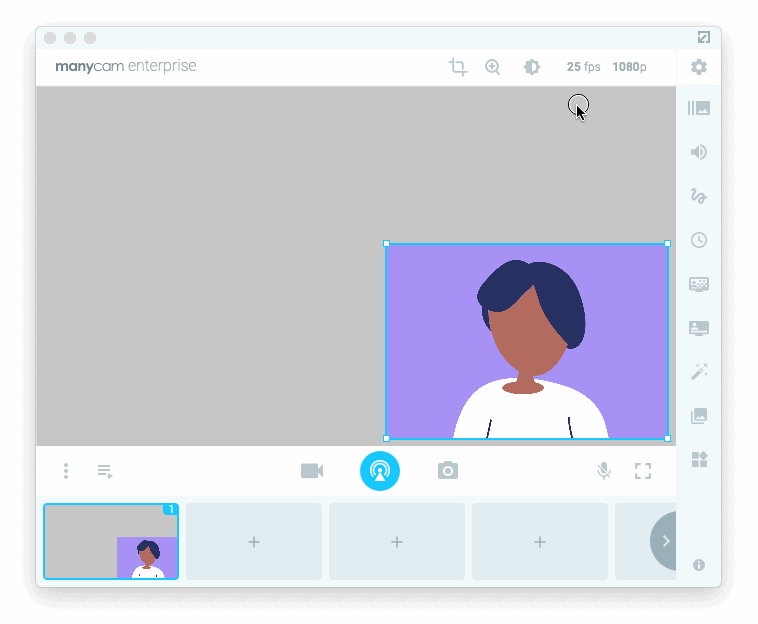Select the crop tool icon
This screenshot has width=758, height=624.
(457, 67)
